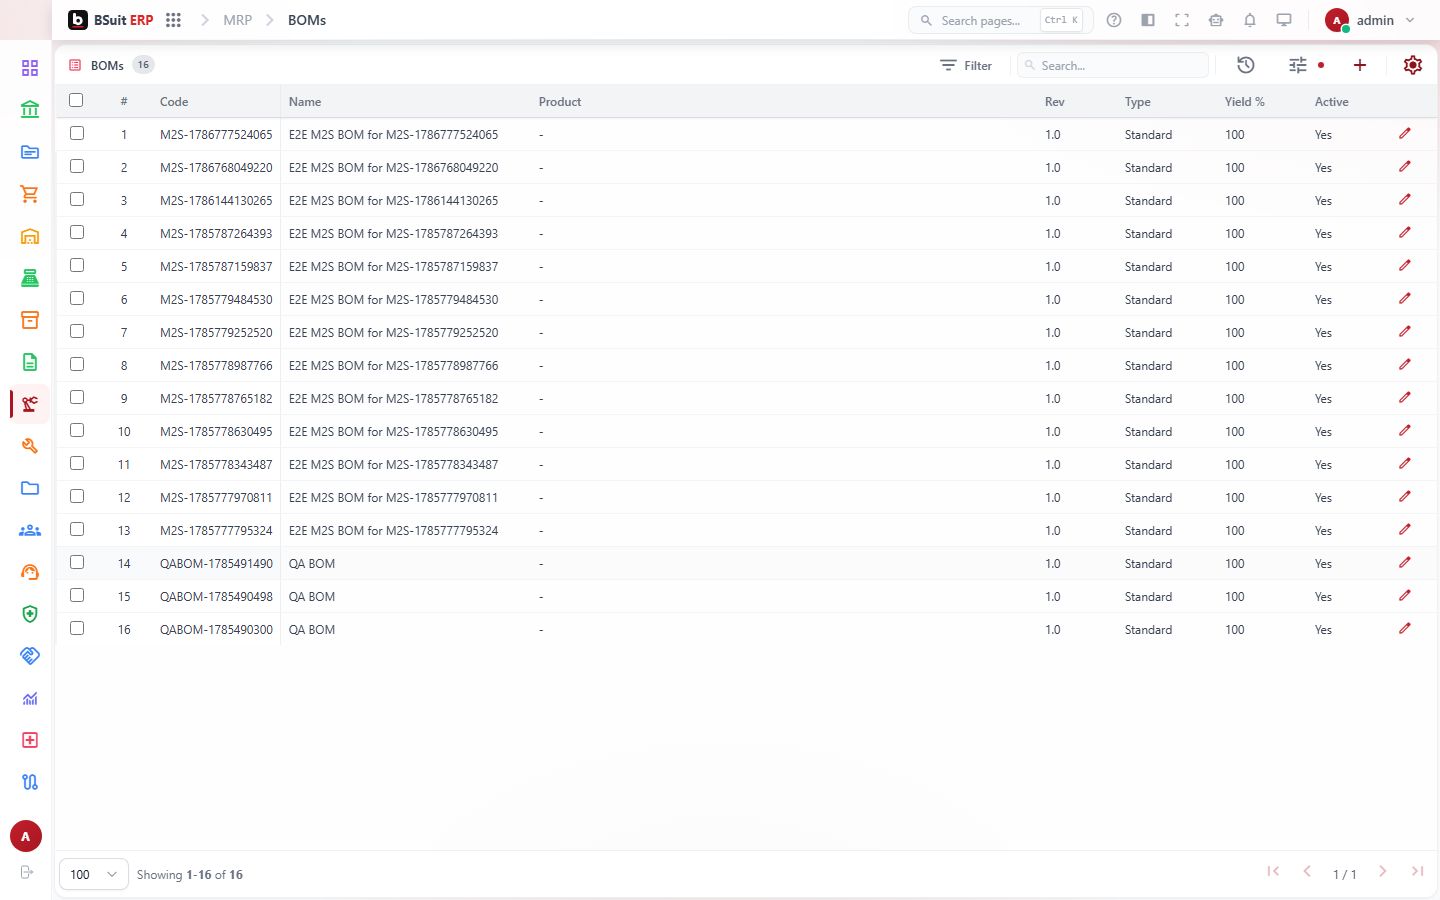Open the cash register module in sidebar

point(30,278)
